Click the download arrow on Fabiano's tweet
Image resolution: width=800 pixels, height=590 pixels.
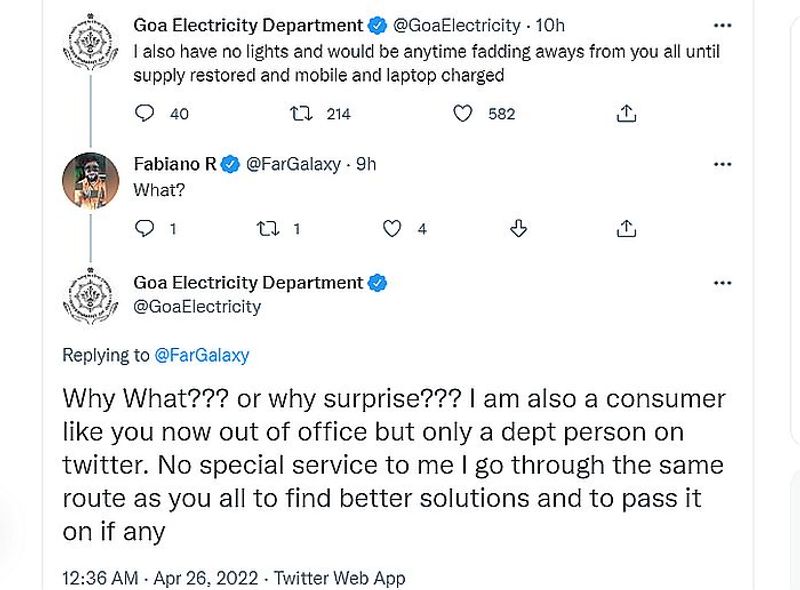pyautogui.click(x=518, y=229)
